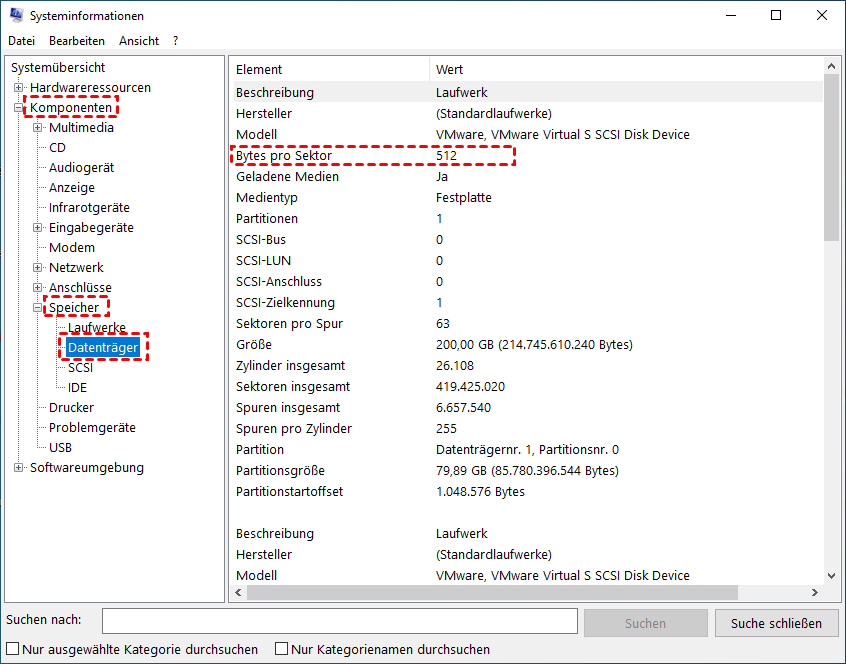Select the USB tree item
The image size is (846, 664).
click(60, 447)
